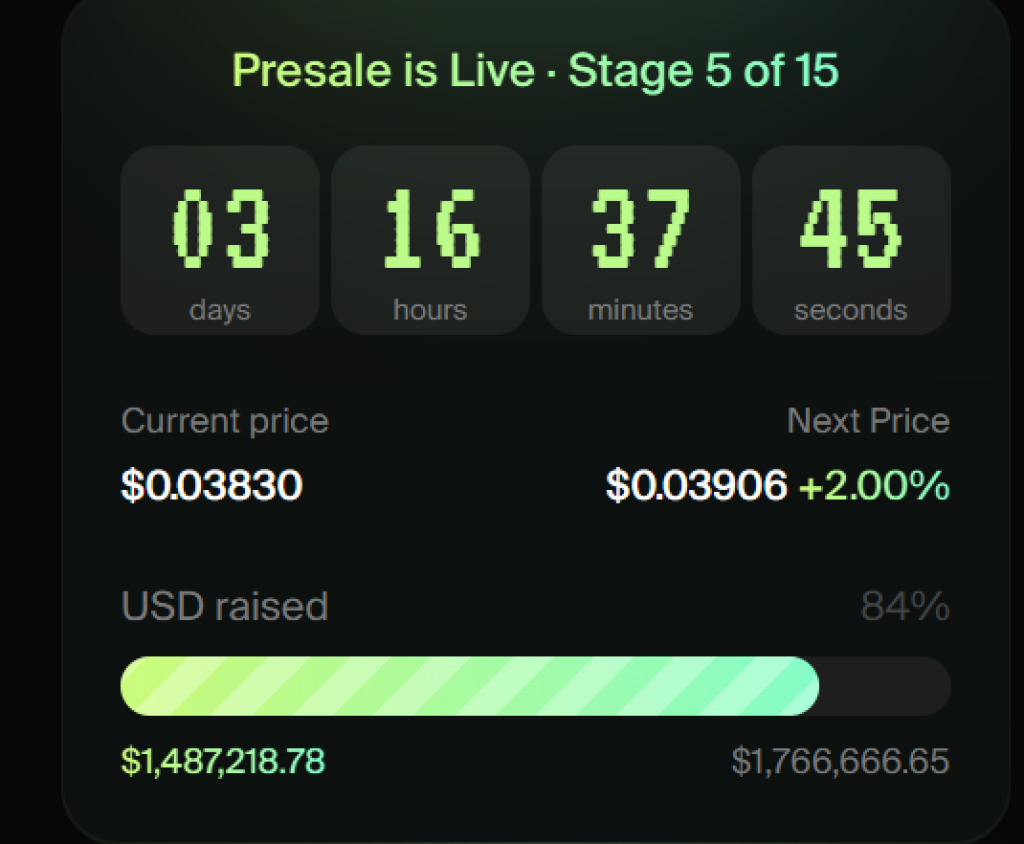Click the striped green USD raised progress bar
This screenshot has height=844, width=1024.
[x=470, y=686]
